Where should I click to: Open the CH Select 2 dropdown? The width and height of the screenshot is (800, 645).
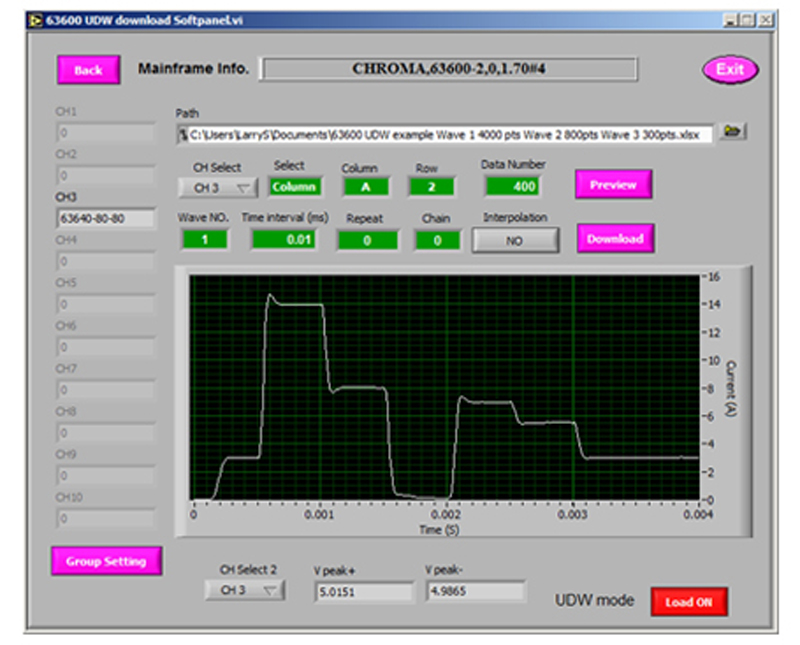[245, 590]
